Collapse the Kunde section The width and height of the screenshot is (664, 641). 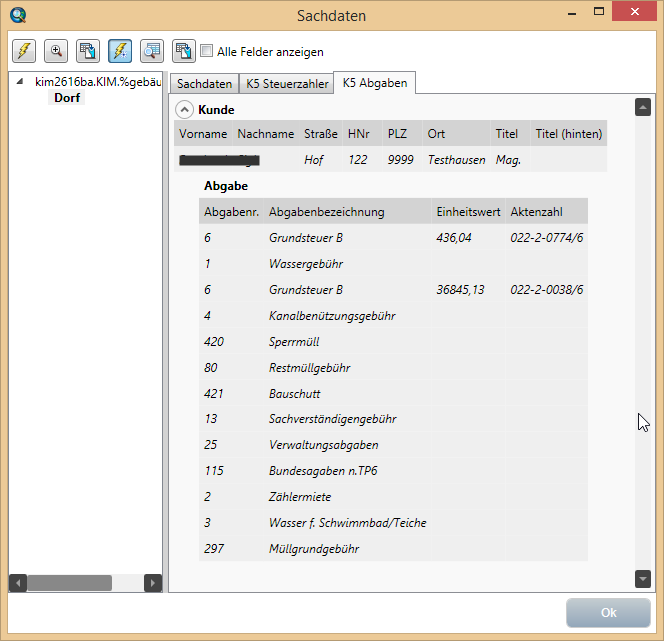coord(184,110)
